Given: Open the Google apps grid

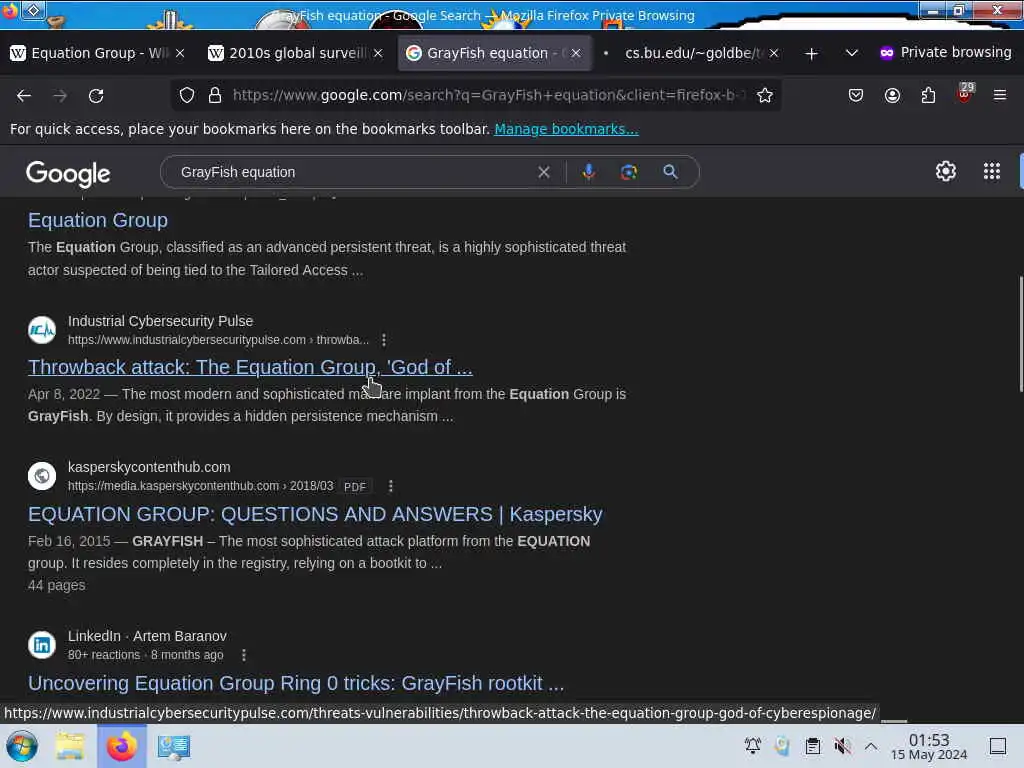Looking at the screenshot, I should tap(991, 171).
